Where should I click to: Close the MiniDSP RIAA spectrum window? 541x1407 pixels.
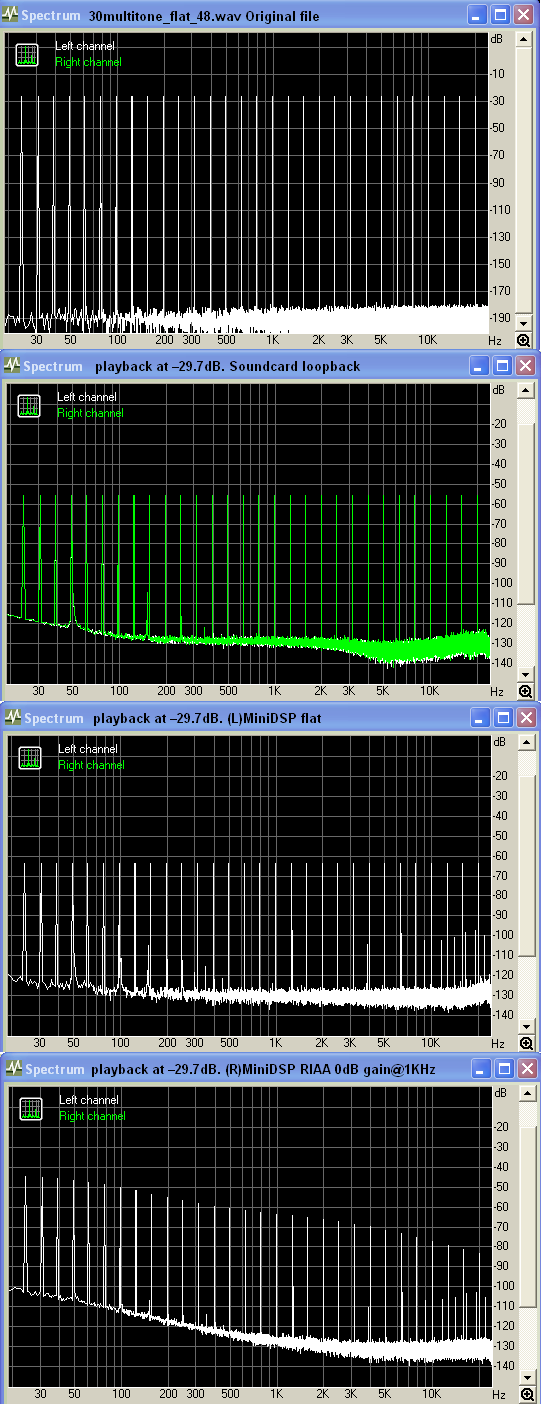(x=525, y=1069)
